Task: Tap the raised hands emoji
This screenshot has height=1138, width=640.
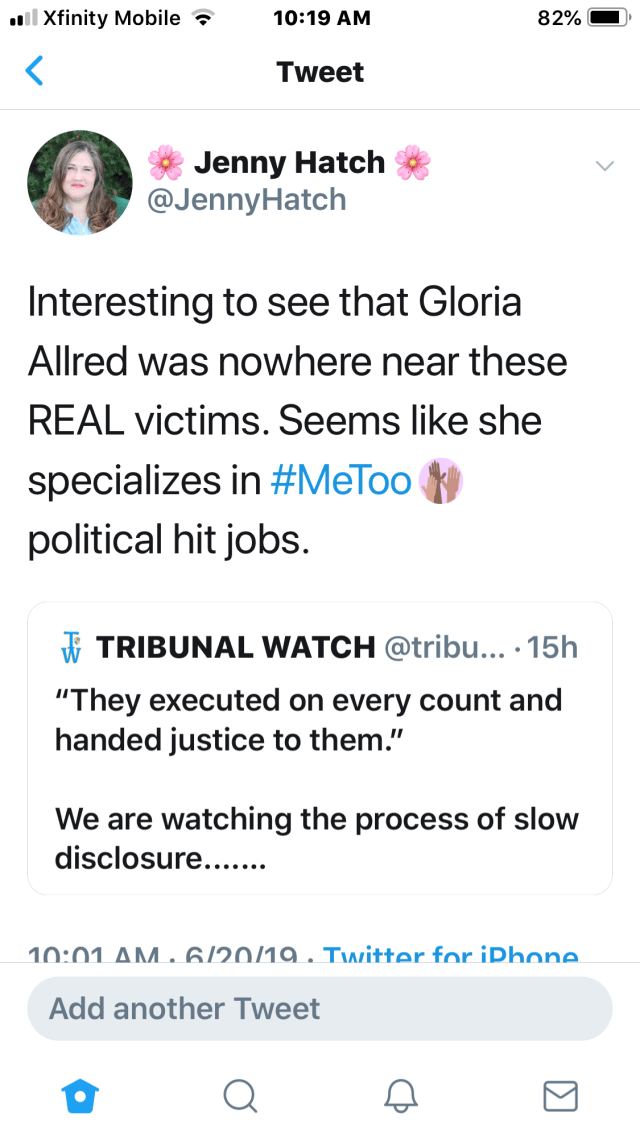Action: [x=441, y=482]
